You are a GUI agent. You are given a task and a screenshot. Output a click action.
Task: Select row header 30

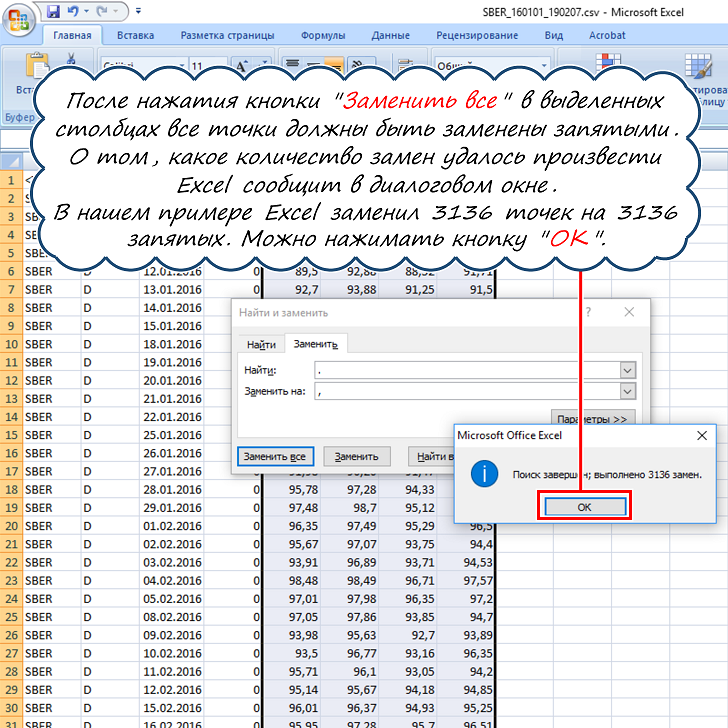(x=11, y=708)
